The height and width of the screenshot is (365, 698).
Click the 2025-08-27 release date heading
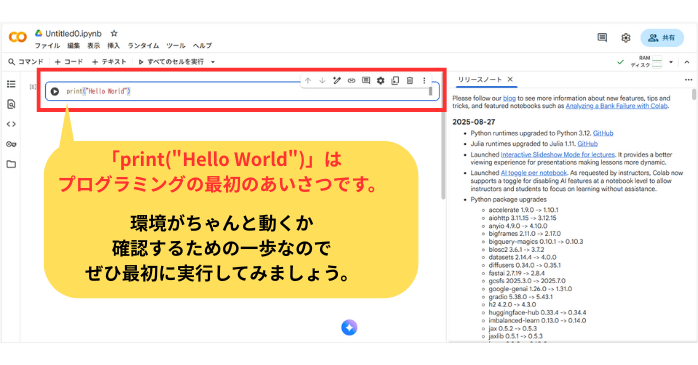(474, 122)
